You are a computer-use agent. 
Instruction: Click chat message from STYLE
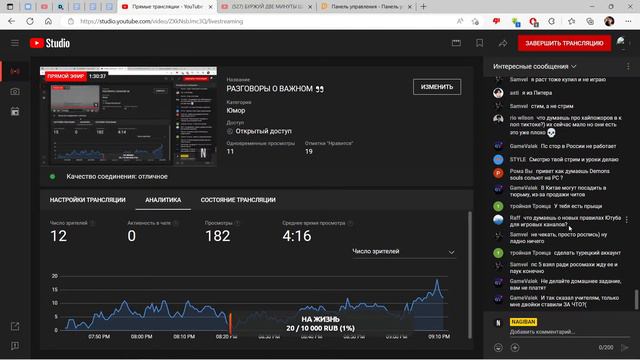point(564,159)
